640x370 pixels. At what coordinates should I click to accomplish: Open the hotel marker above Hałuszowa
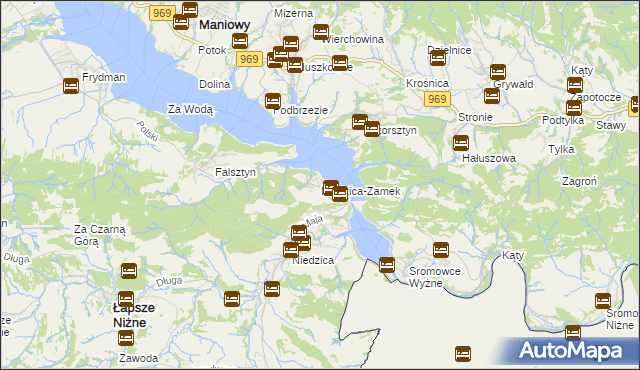461,143
